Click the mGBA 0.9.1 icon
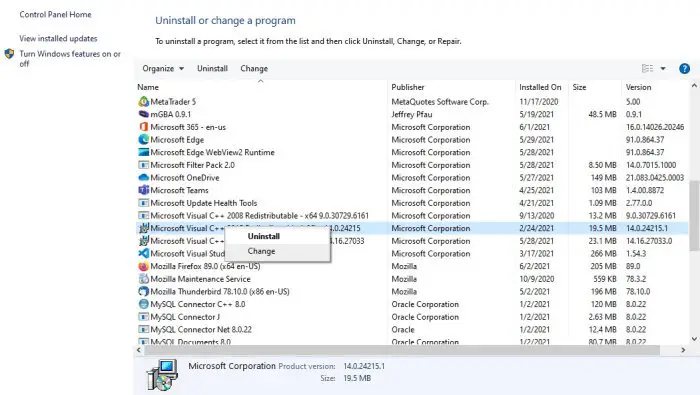The height and width of the screenshot is (395, 700). pyautogui.click(x=143, y=114)
